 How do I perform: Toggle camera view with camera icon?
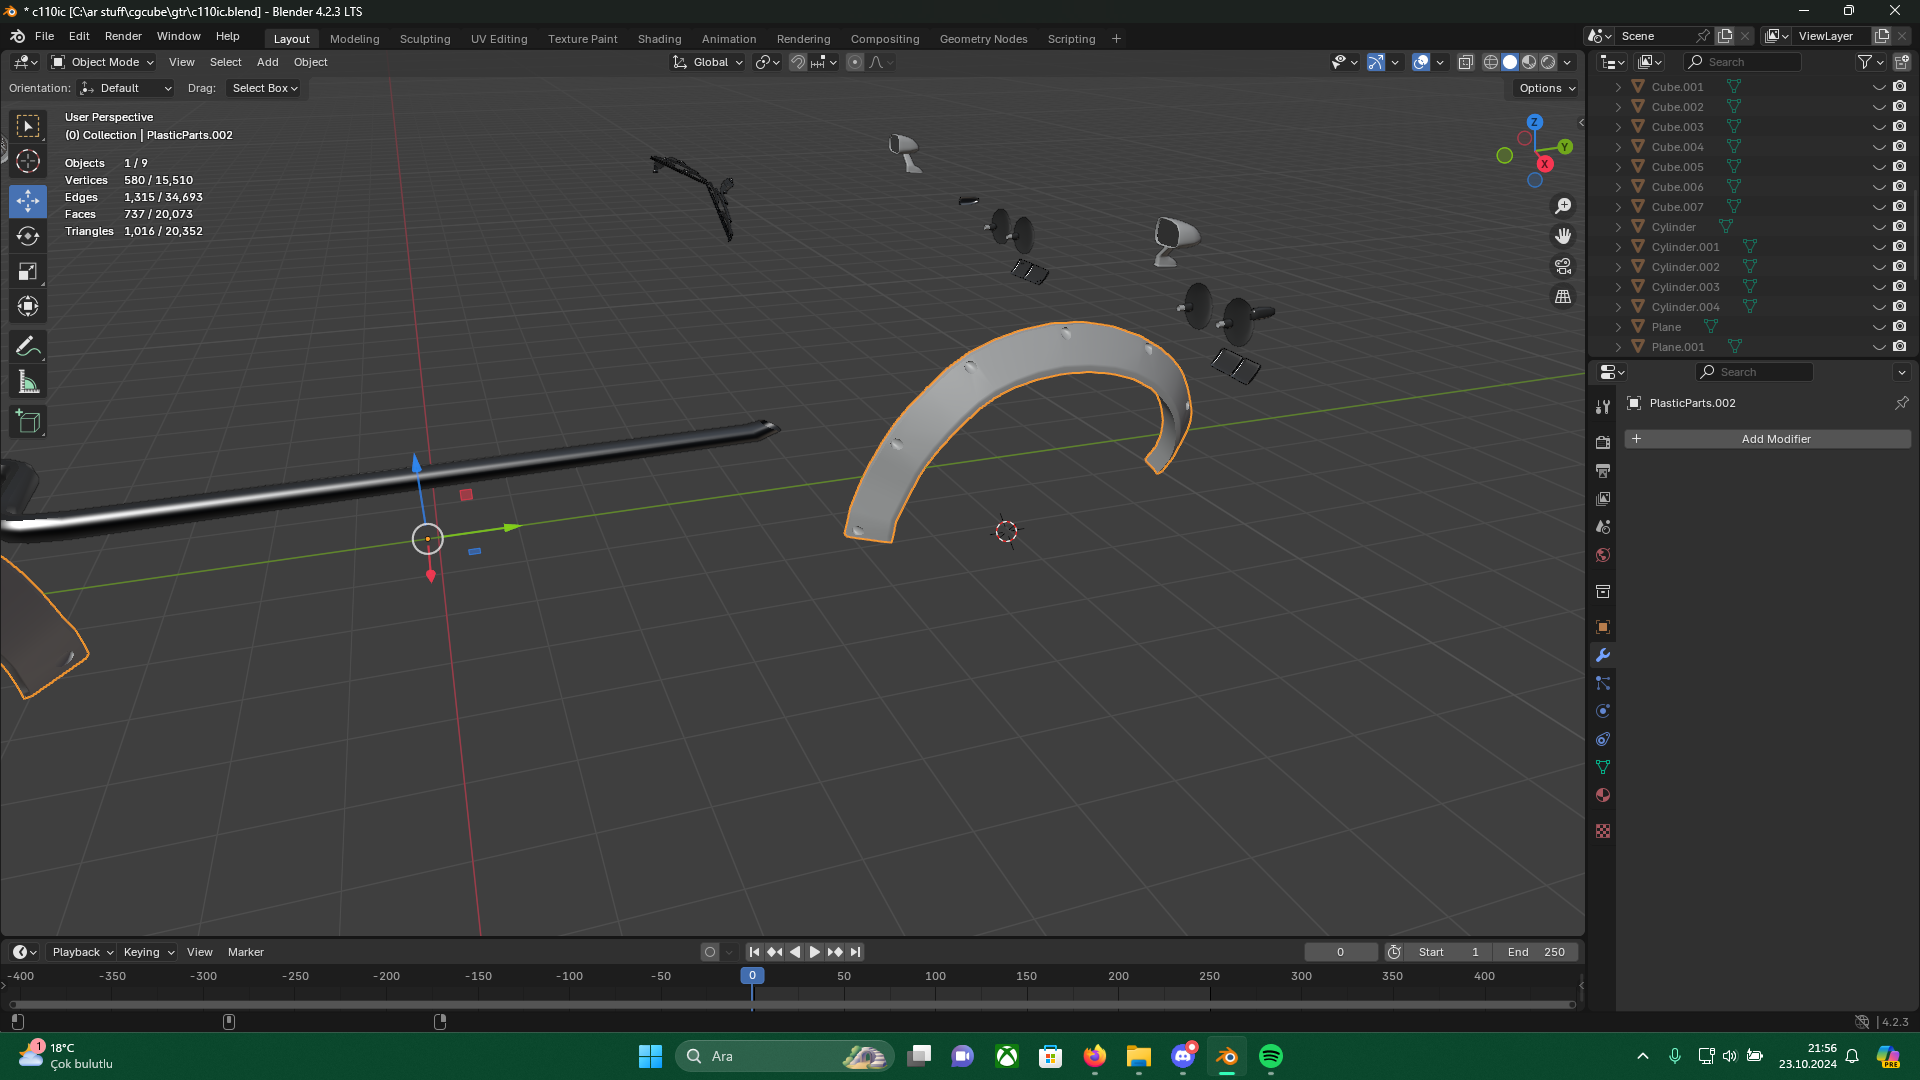pos(1562,266)
